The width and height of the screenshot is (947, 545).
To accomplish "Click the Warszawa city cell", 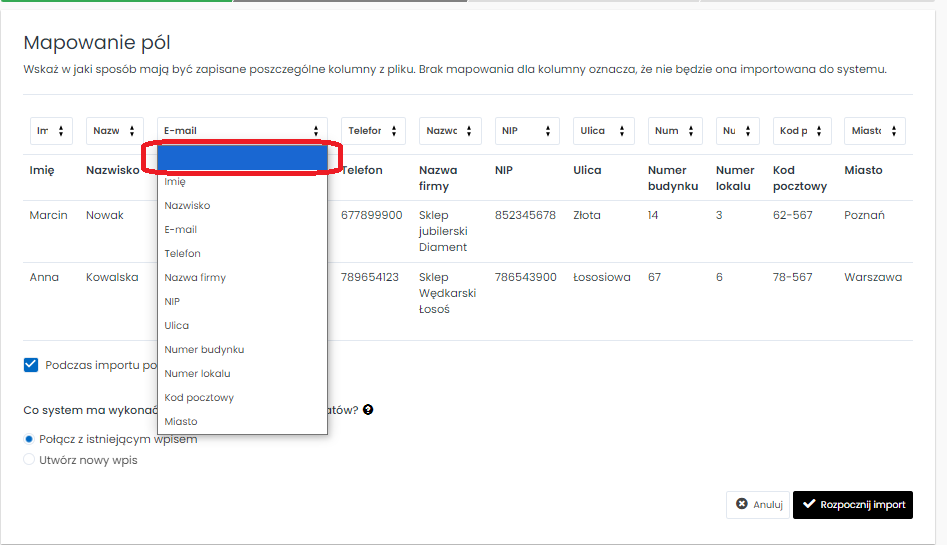I will point(873,277).
